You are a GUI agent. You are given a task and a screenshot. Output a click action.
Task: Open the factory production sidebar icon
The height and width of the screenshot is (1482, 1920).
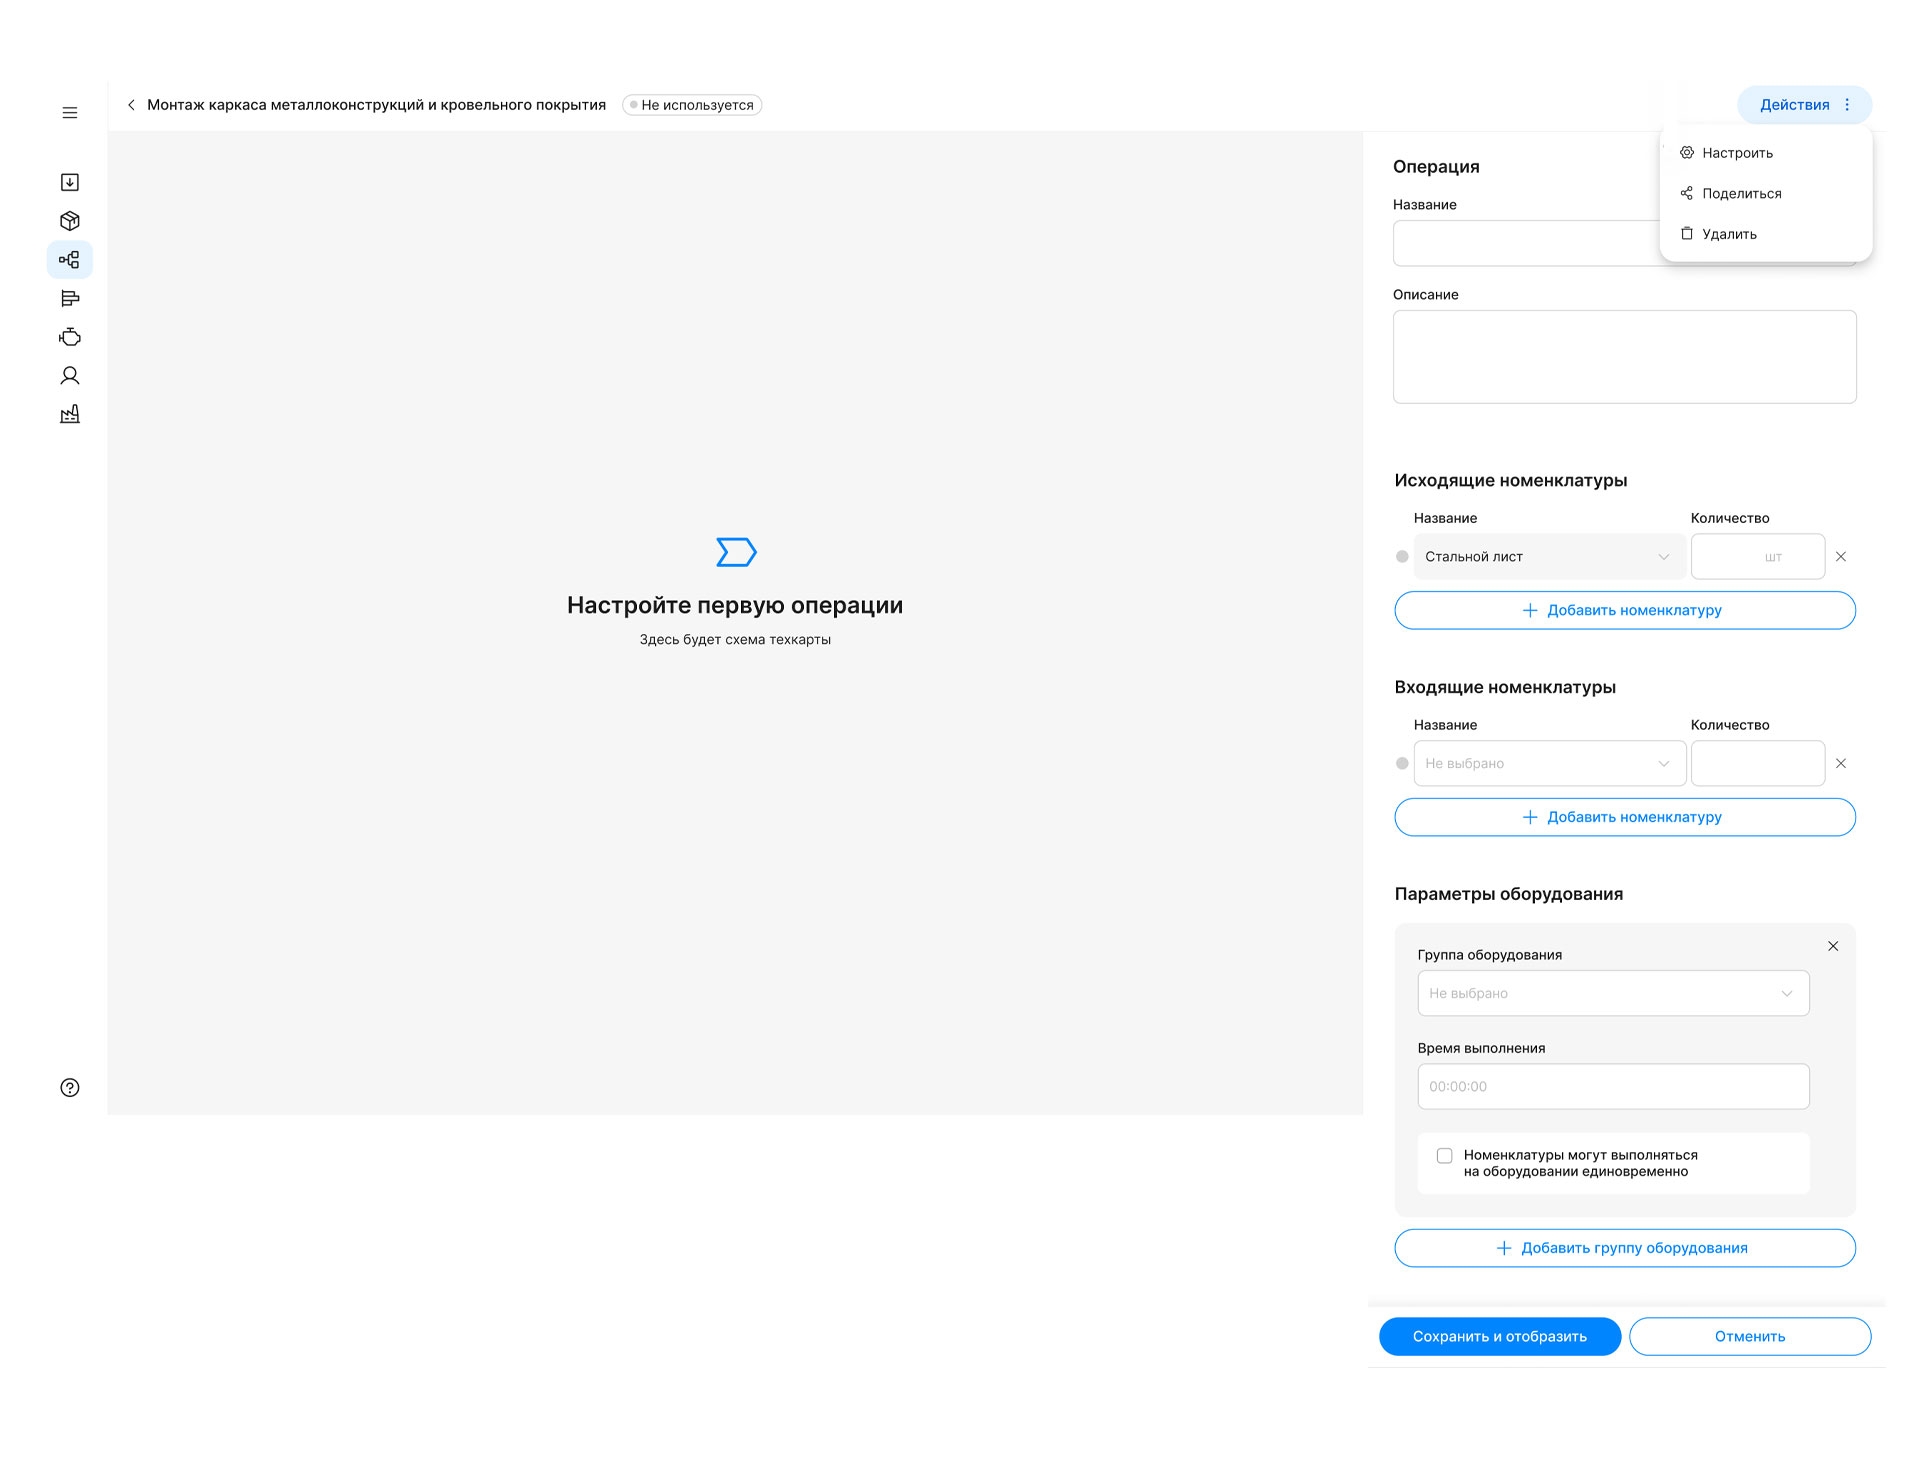point(70,414)
